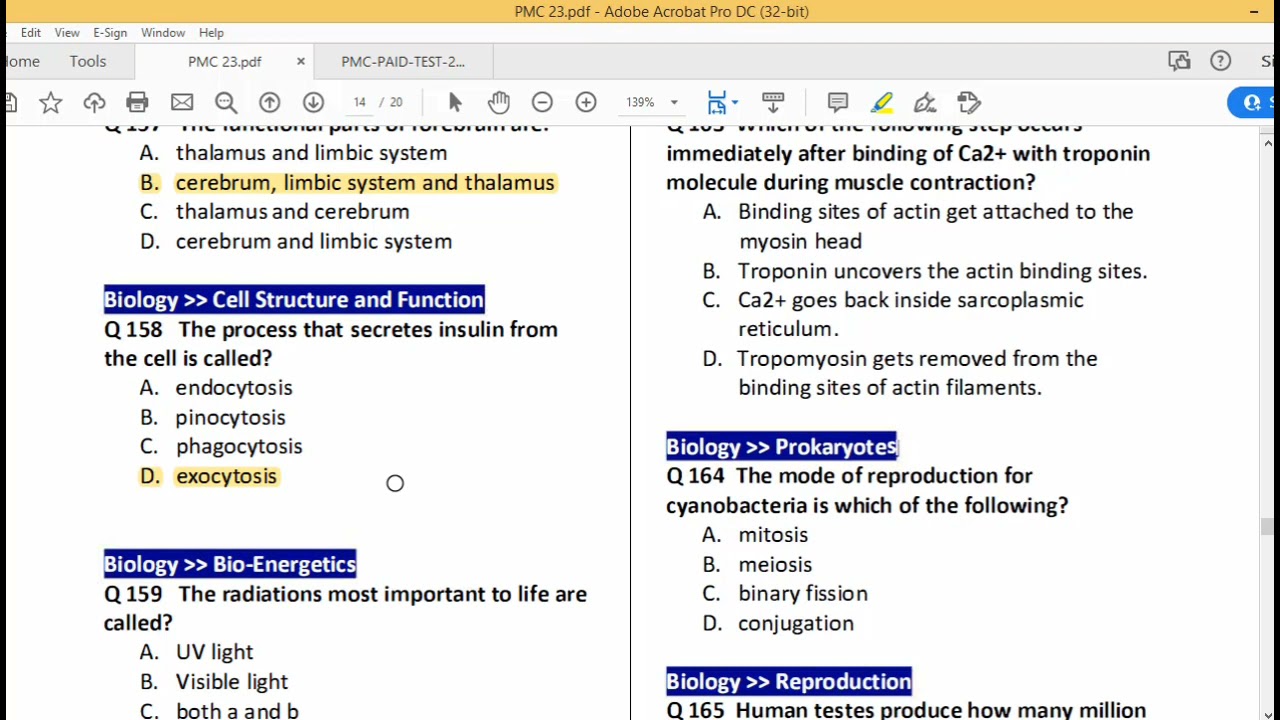Go to next page arrow

(x=313, y=102)
